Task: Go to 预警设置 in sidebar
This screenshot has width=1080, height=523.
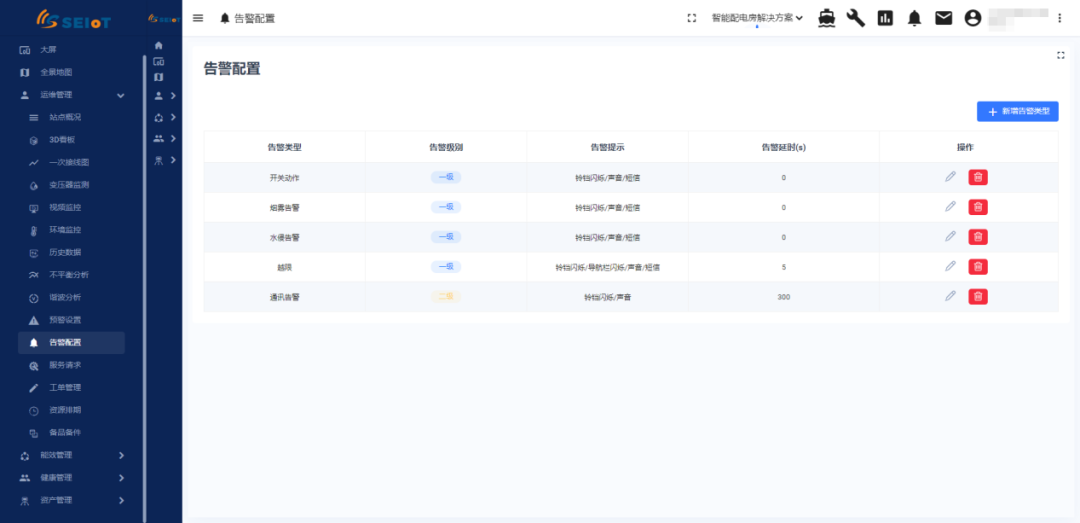Action: pyautogui.click(x=65, y=320)
